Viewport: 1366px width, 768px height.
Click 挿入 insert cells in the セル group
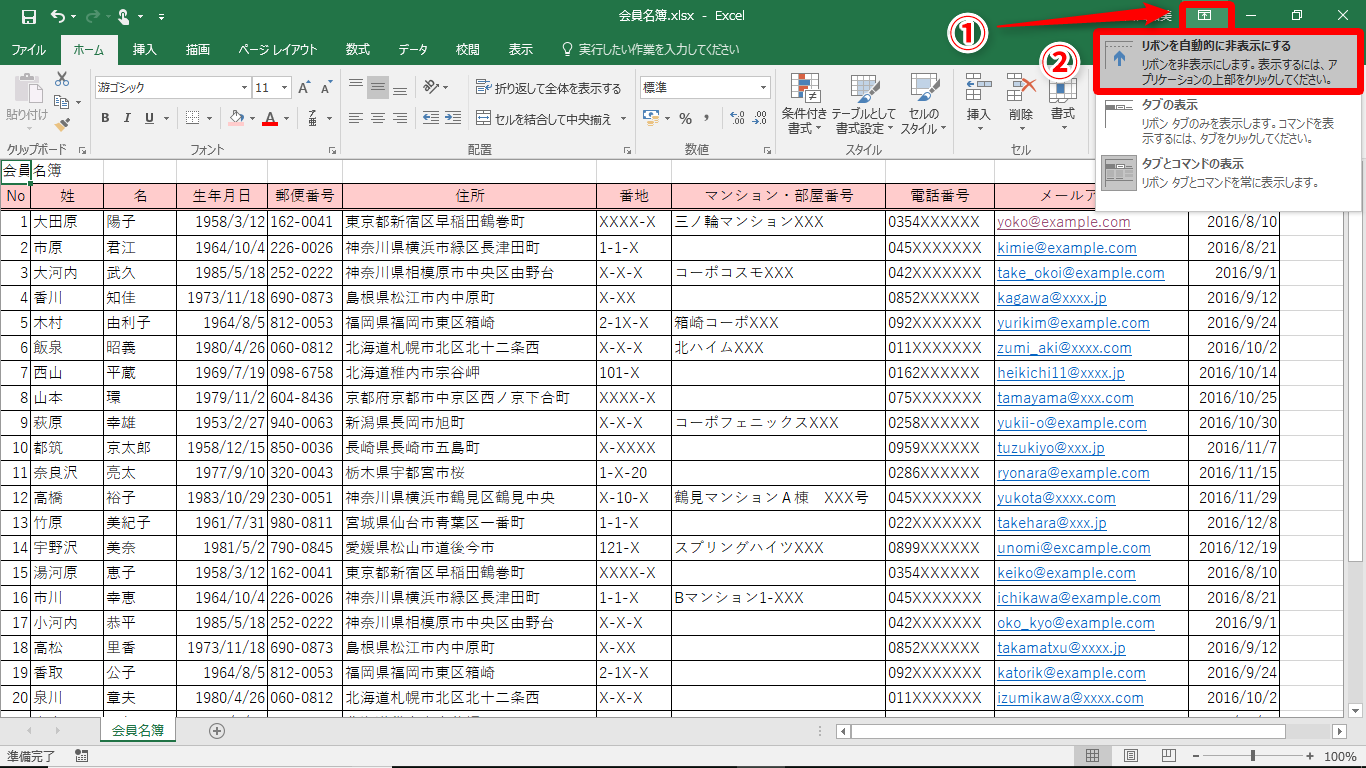click(x=978, y=103)
